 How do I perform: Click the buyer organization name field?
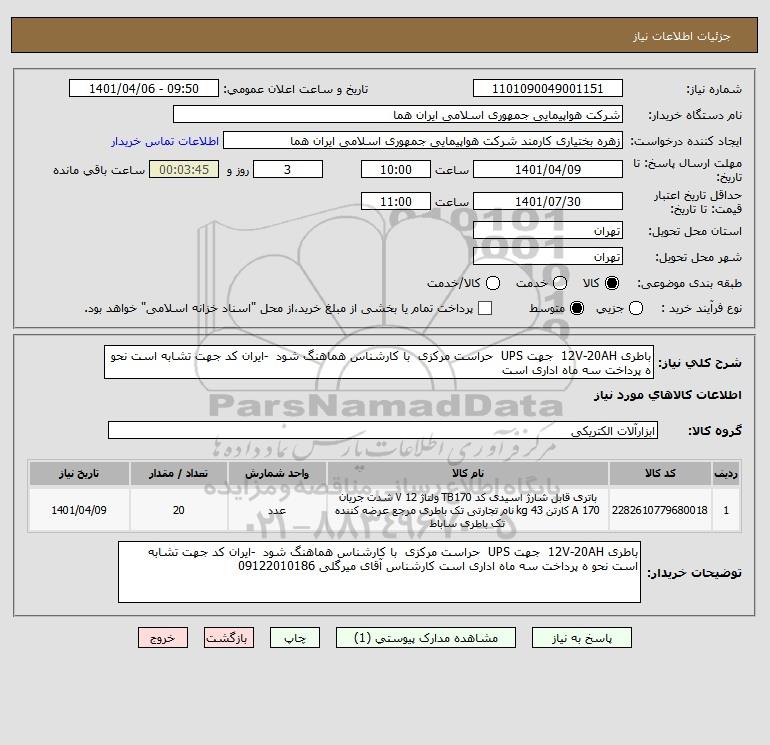(398, 115)
